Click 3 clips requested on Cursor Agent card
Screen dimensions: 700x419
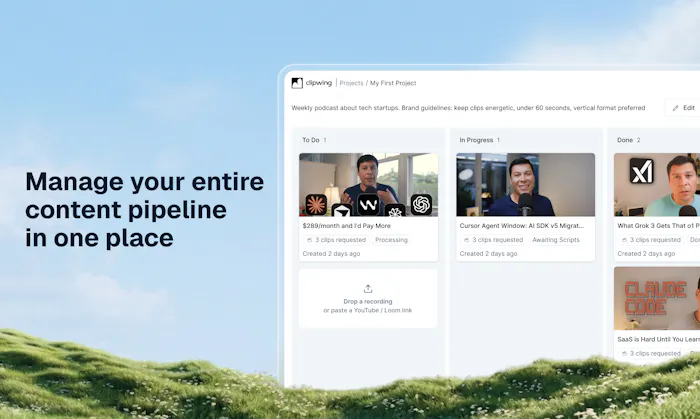tap(493, 240)
